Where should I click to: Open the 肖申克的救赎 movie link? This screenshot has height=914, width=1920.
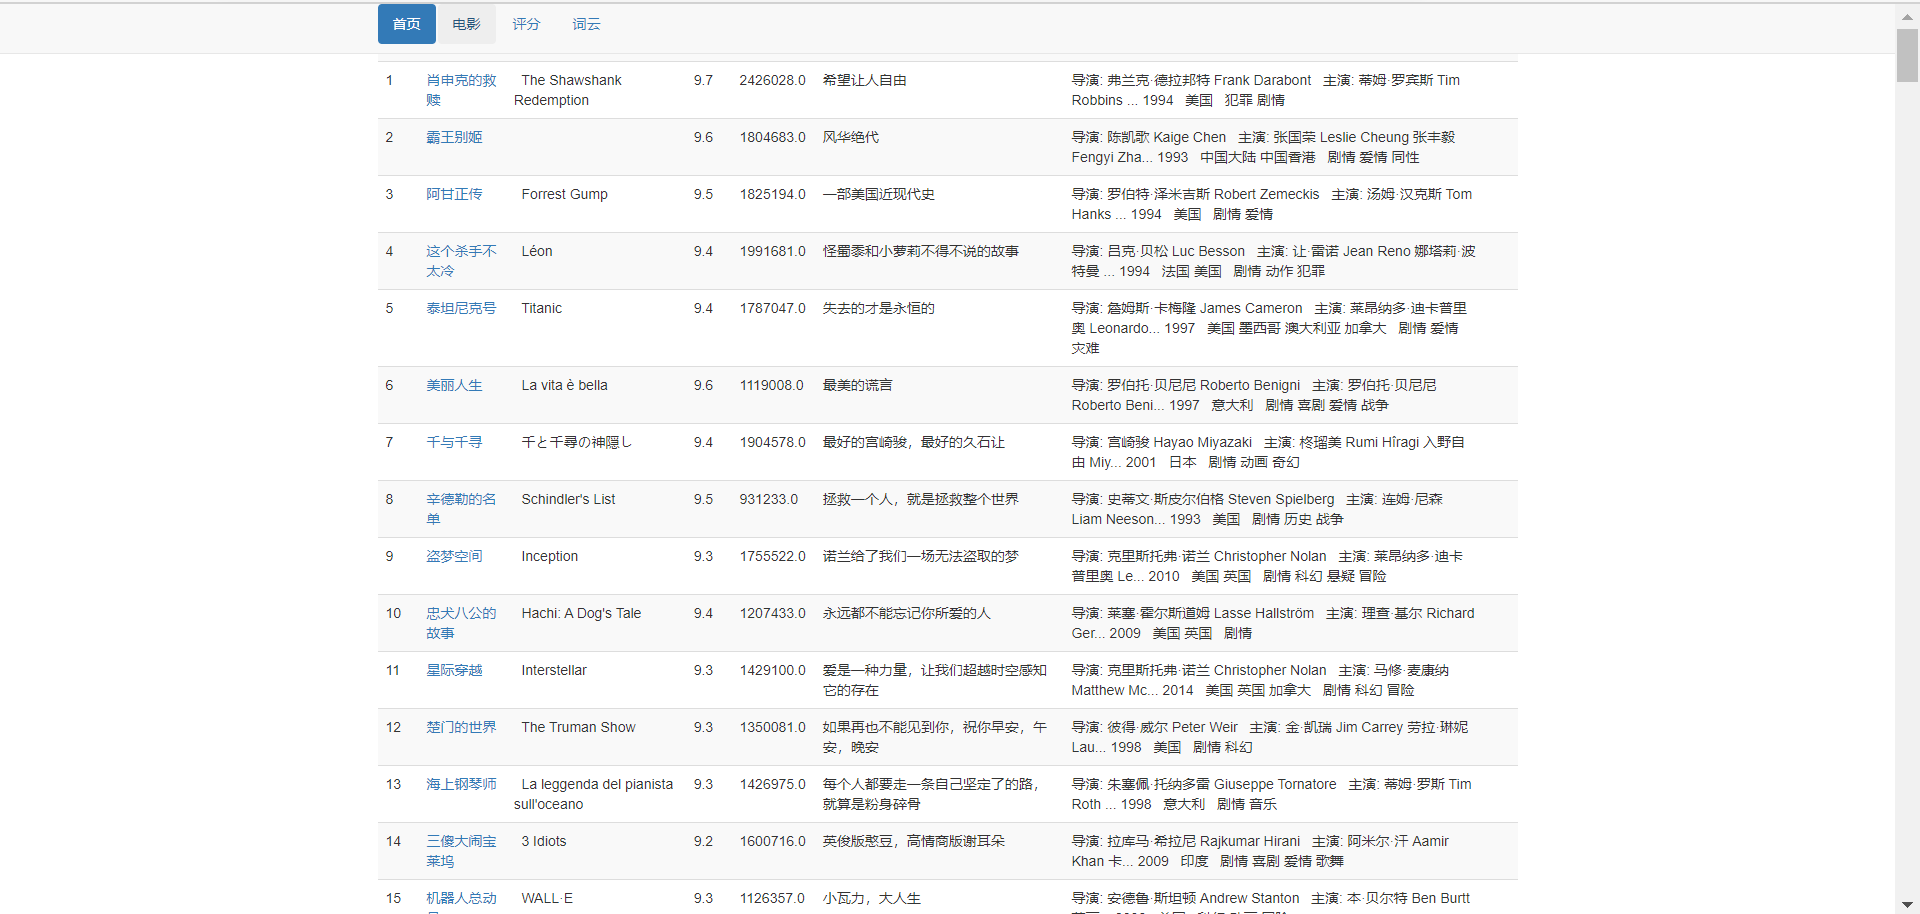click(x=460, y=90)
